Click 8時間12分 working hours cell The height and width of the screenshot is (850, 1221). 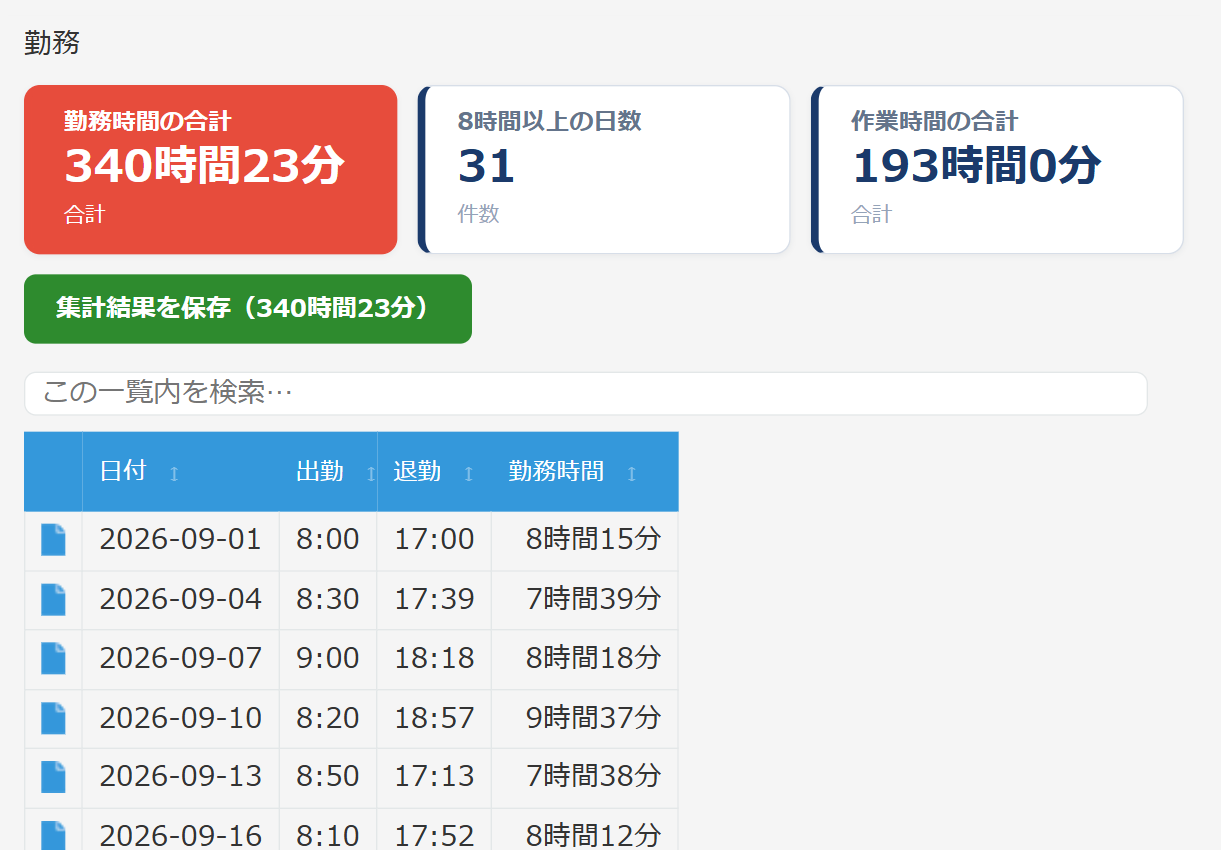[x=585, y=830]
